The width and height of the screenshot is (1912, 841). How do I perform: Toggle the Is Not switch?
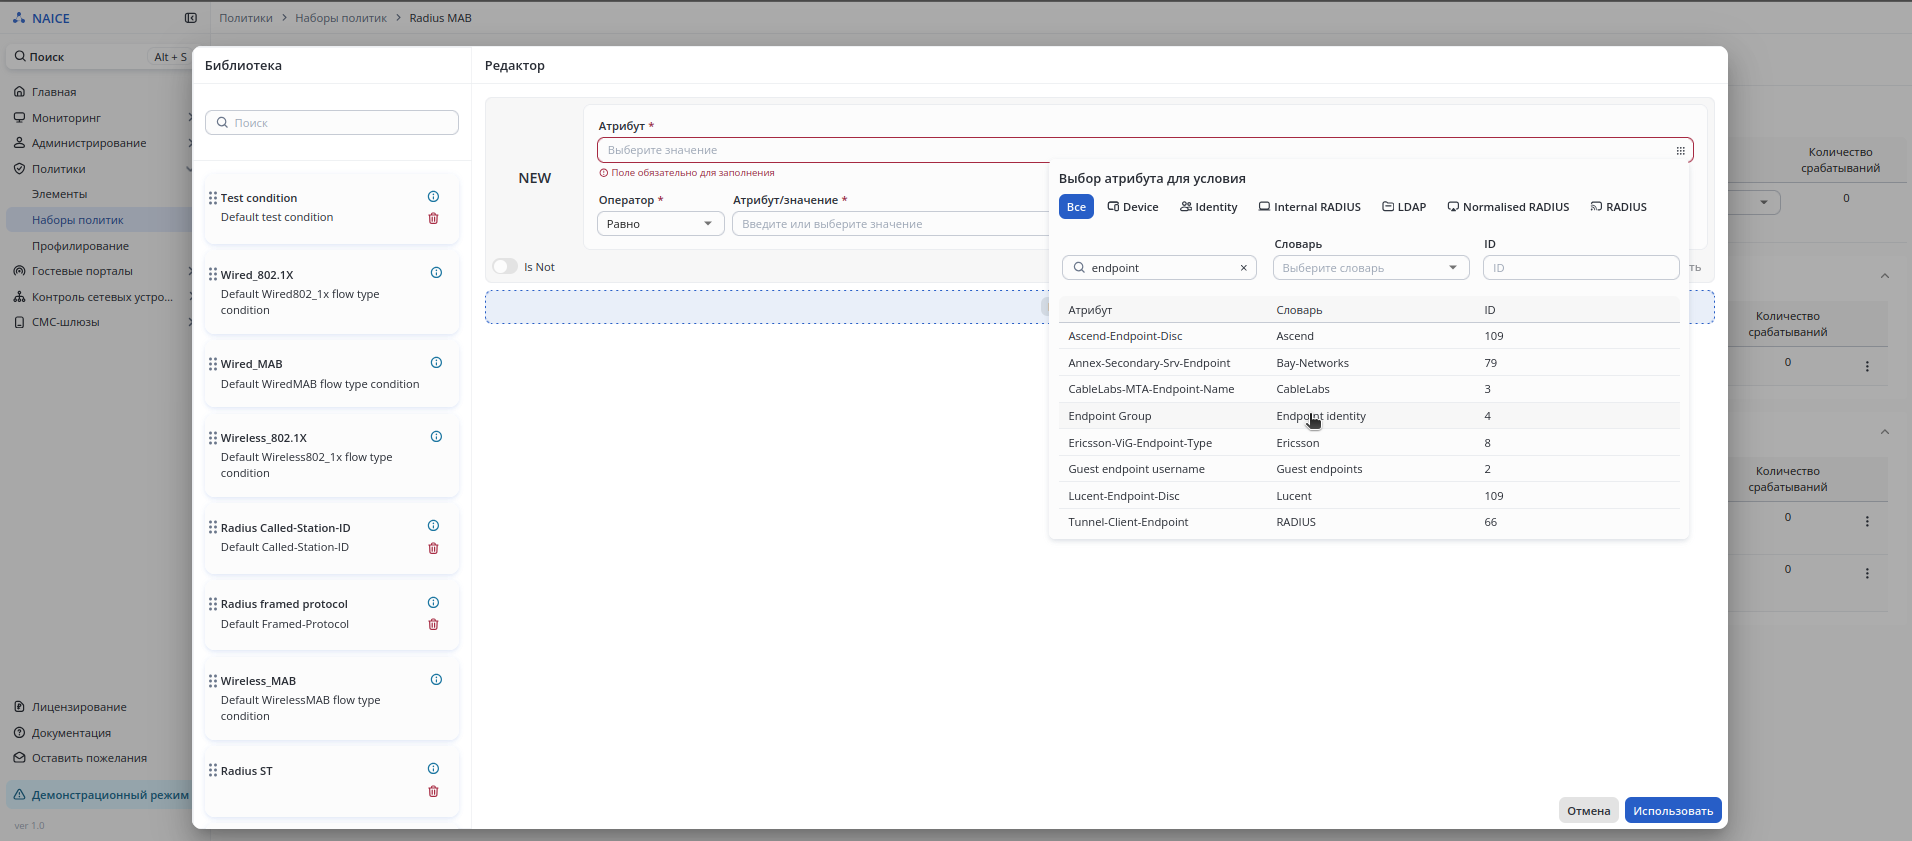coord(505,267)
